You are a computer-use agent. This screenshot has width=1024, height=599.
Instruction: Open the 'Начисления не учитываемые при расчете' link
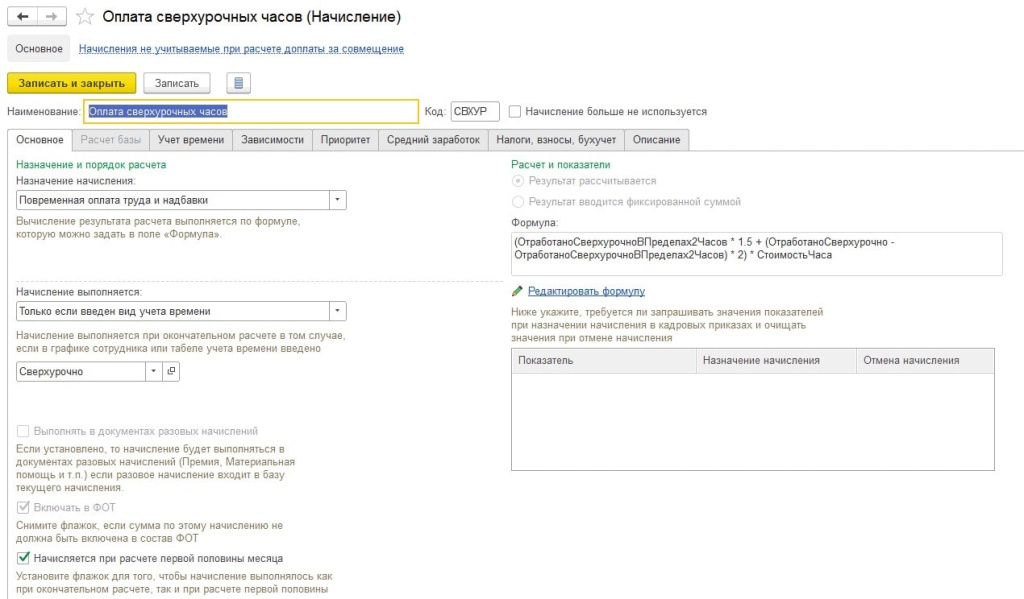coord(241,48)
